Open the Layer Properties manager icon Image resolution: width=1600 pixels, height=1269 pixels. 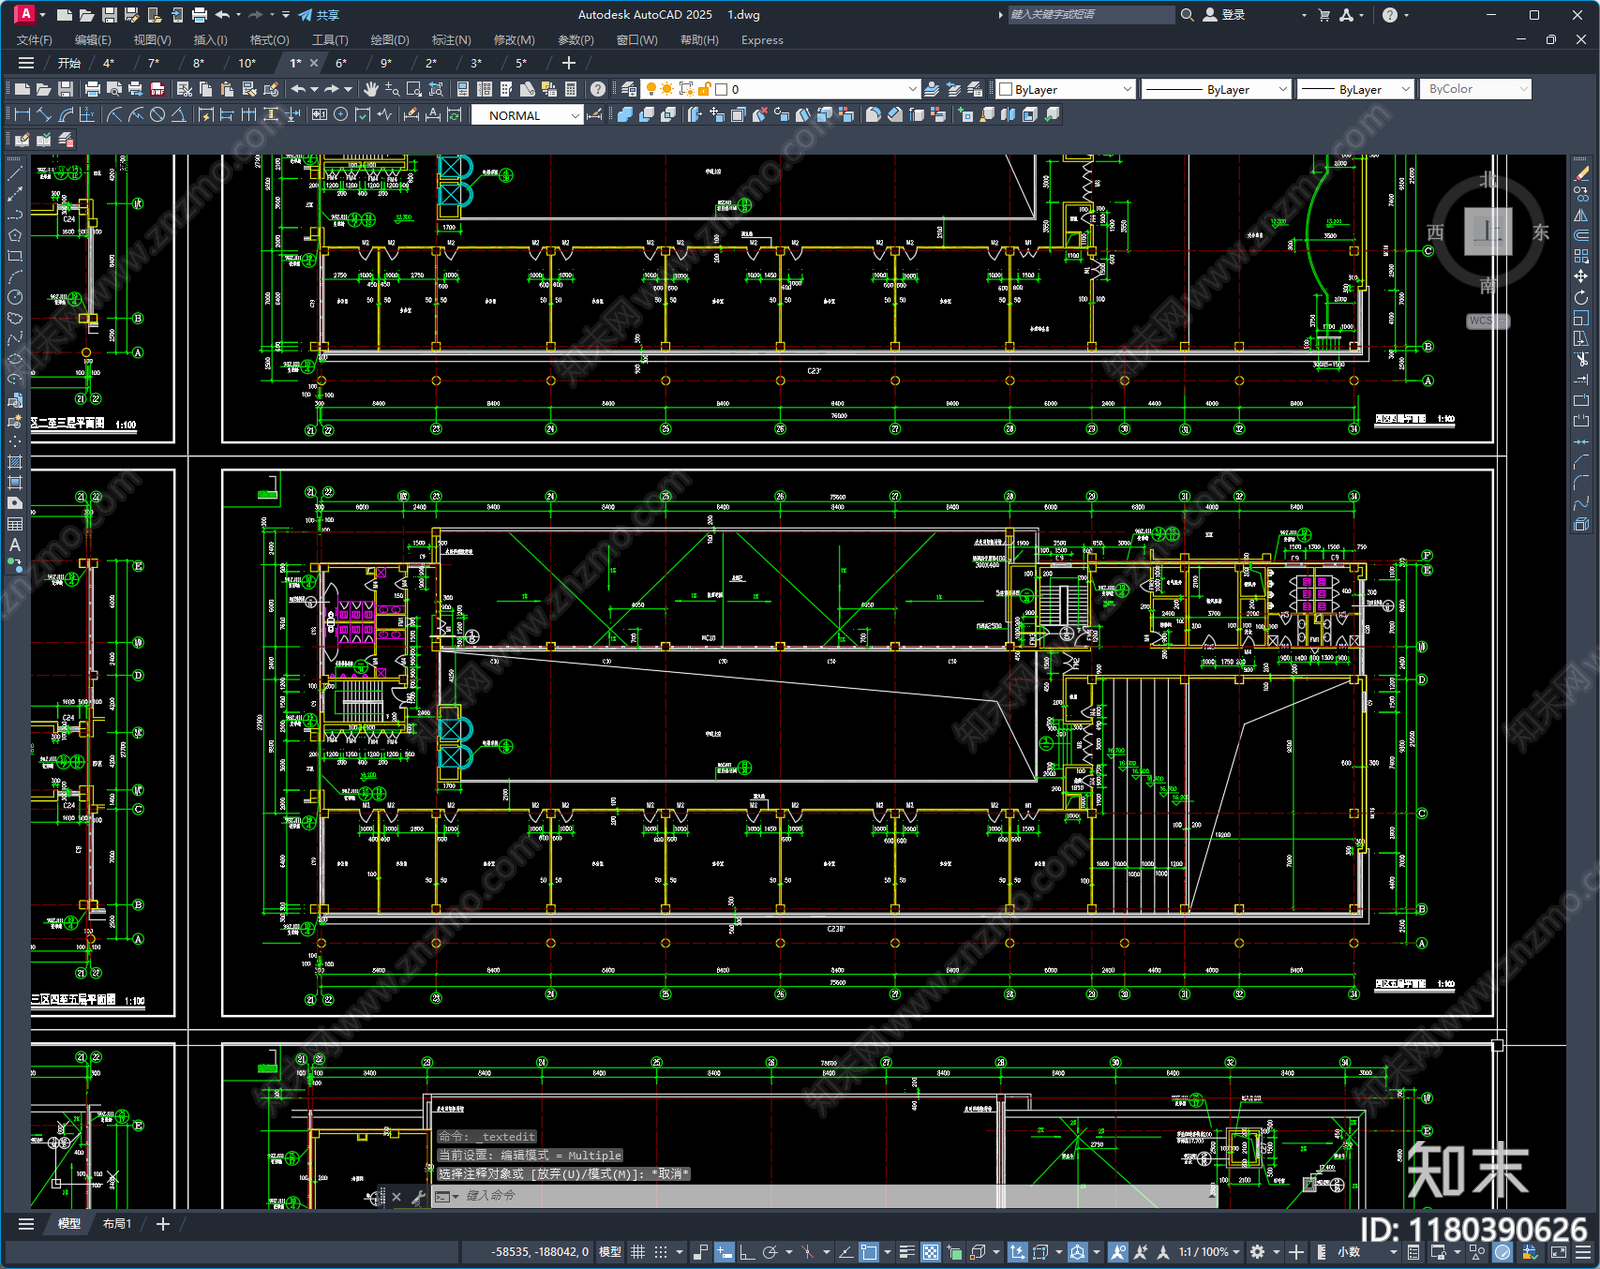click(629, 89)
